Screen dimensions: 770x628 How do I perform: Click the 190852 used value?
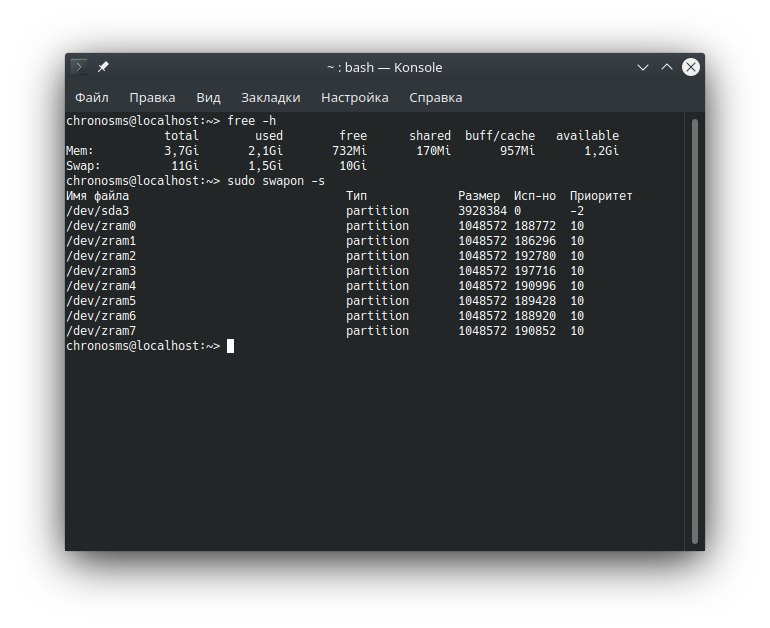point(535,331)
